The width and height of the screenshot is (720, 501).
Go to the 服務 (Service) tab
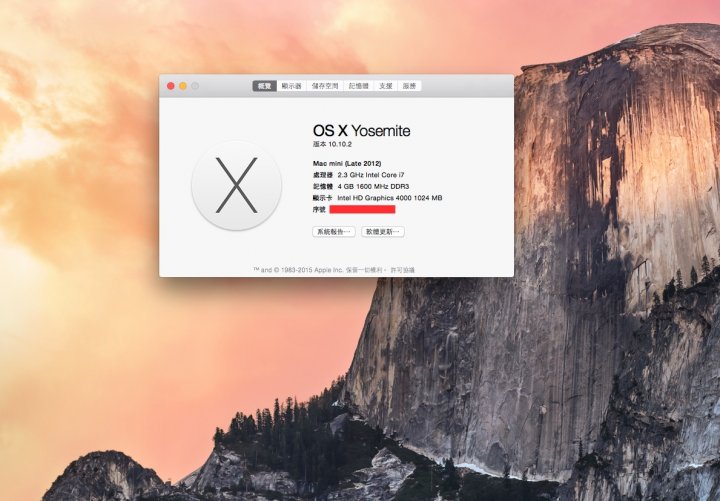[x=409, y=86]
